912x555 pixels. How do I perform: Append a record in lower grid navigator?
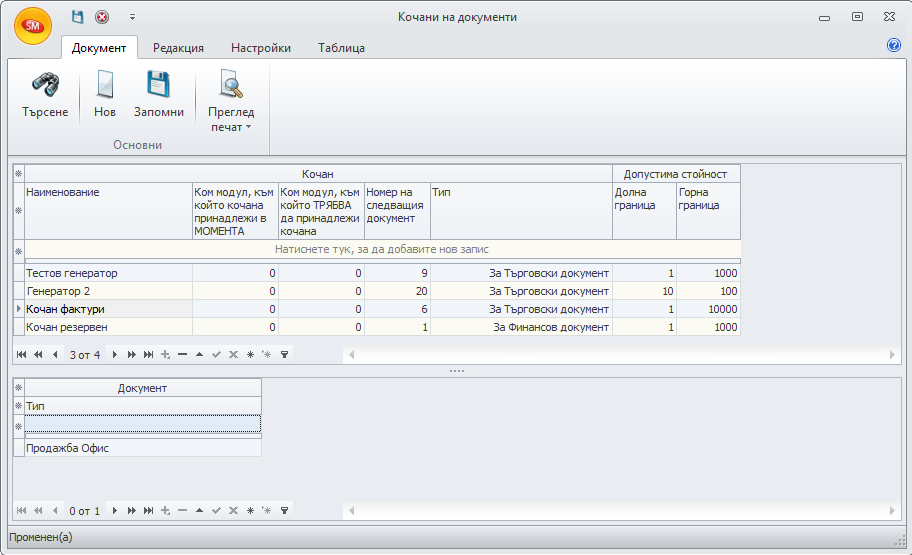165,510
